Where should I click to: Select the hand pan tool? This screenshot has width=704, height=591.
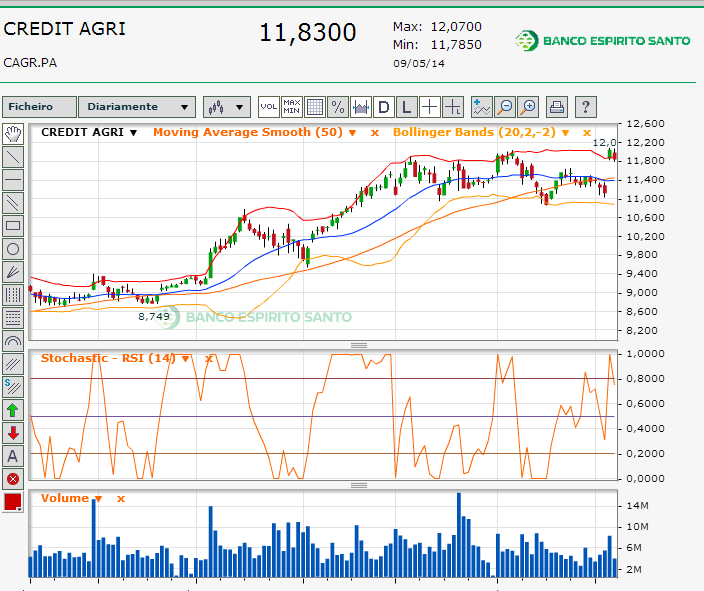point(13,134)
